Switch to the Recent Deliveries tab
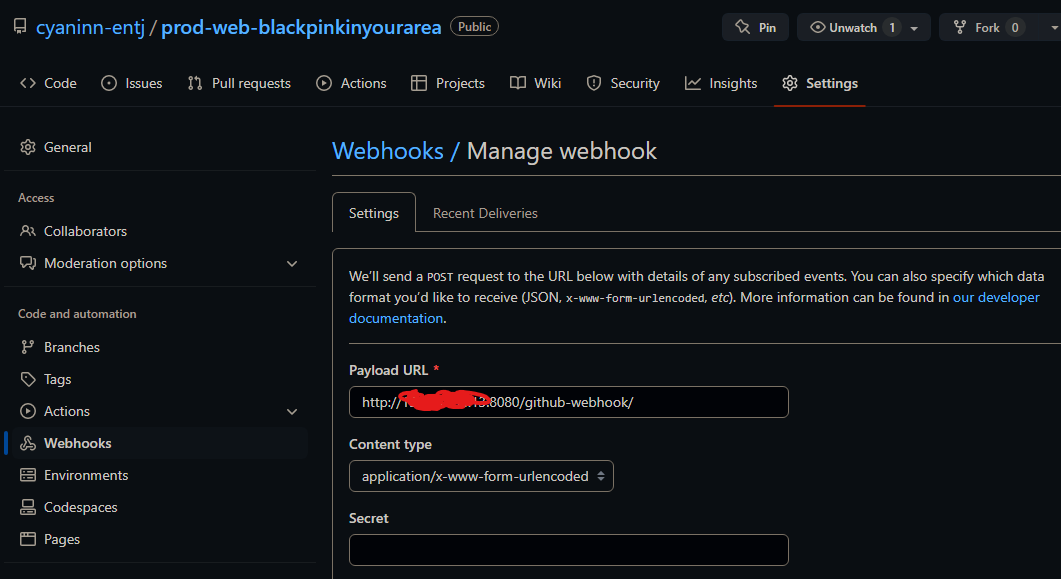This screenshot has height=579, width=1061. click(x=485, y=213)
